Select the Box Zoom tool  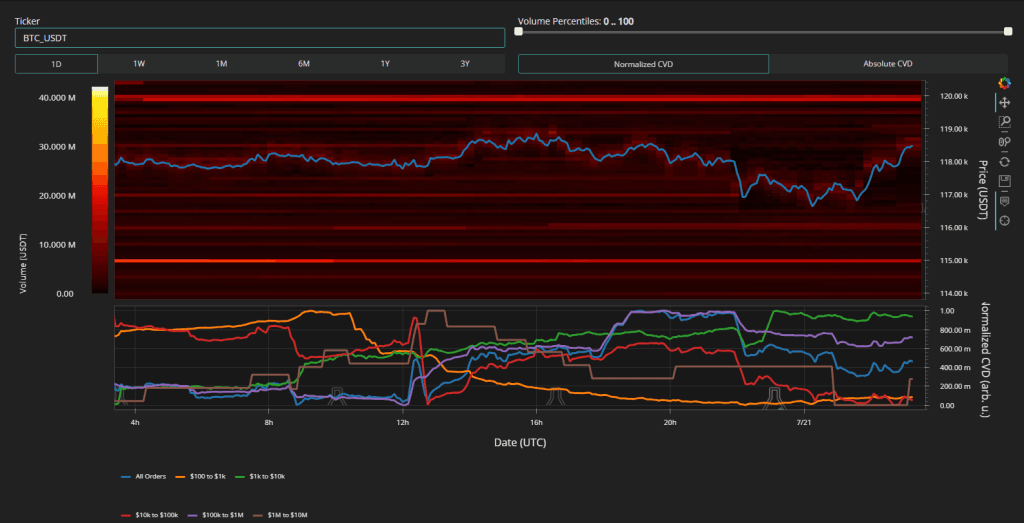click(x=1004, y=122)
